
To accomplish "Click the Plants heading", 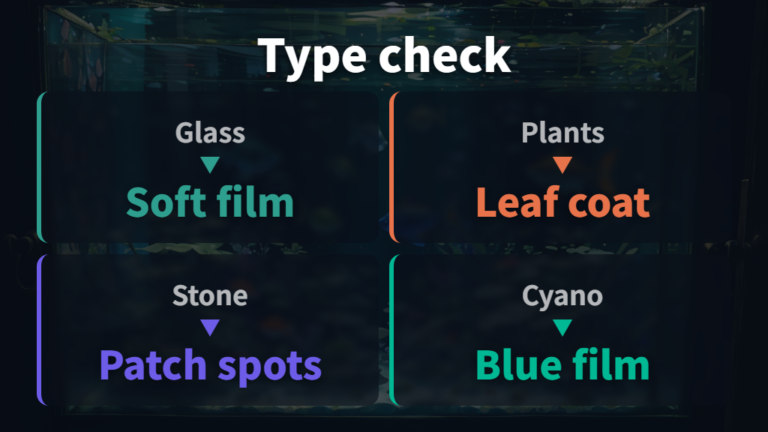I will pos(563,133).
